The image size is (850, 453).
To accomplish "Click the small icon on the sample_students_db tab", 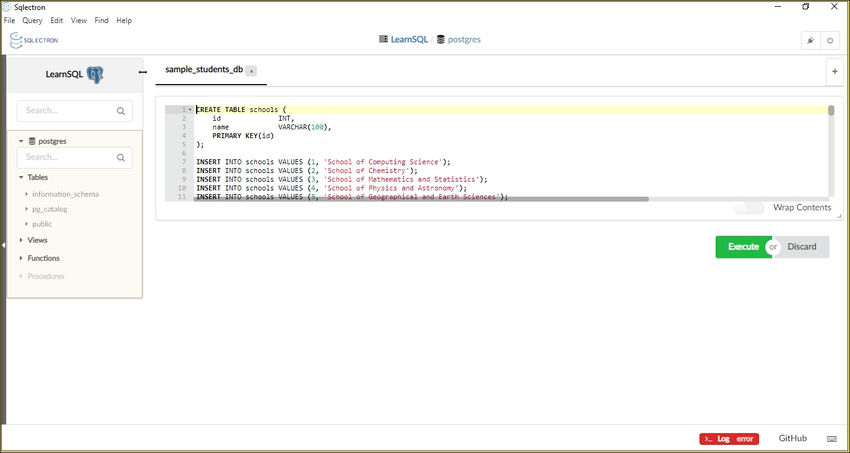I will (x=251, y=70).
